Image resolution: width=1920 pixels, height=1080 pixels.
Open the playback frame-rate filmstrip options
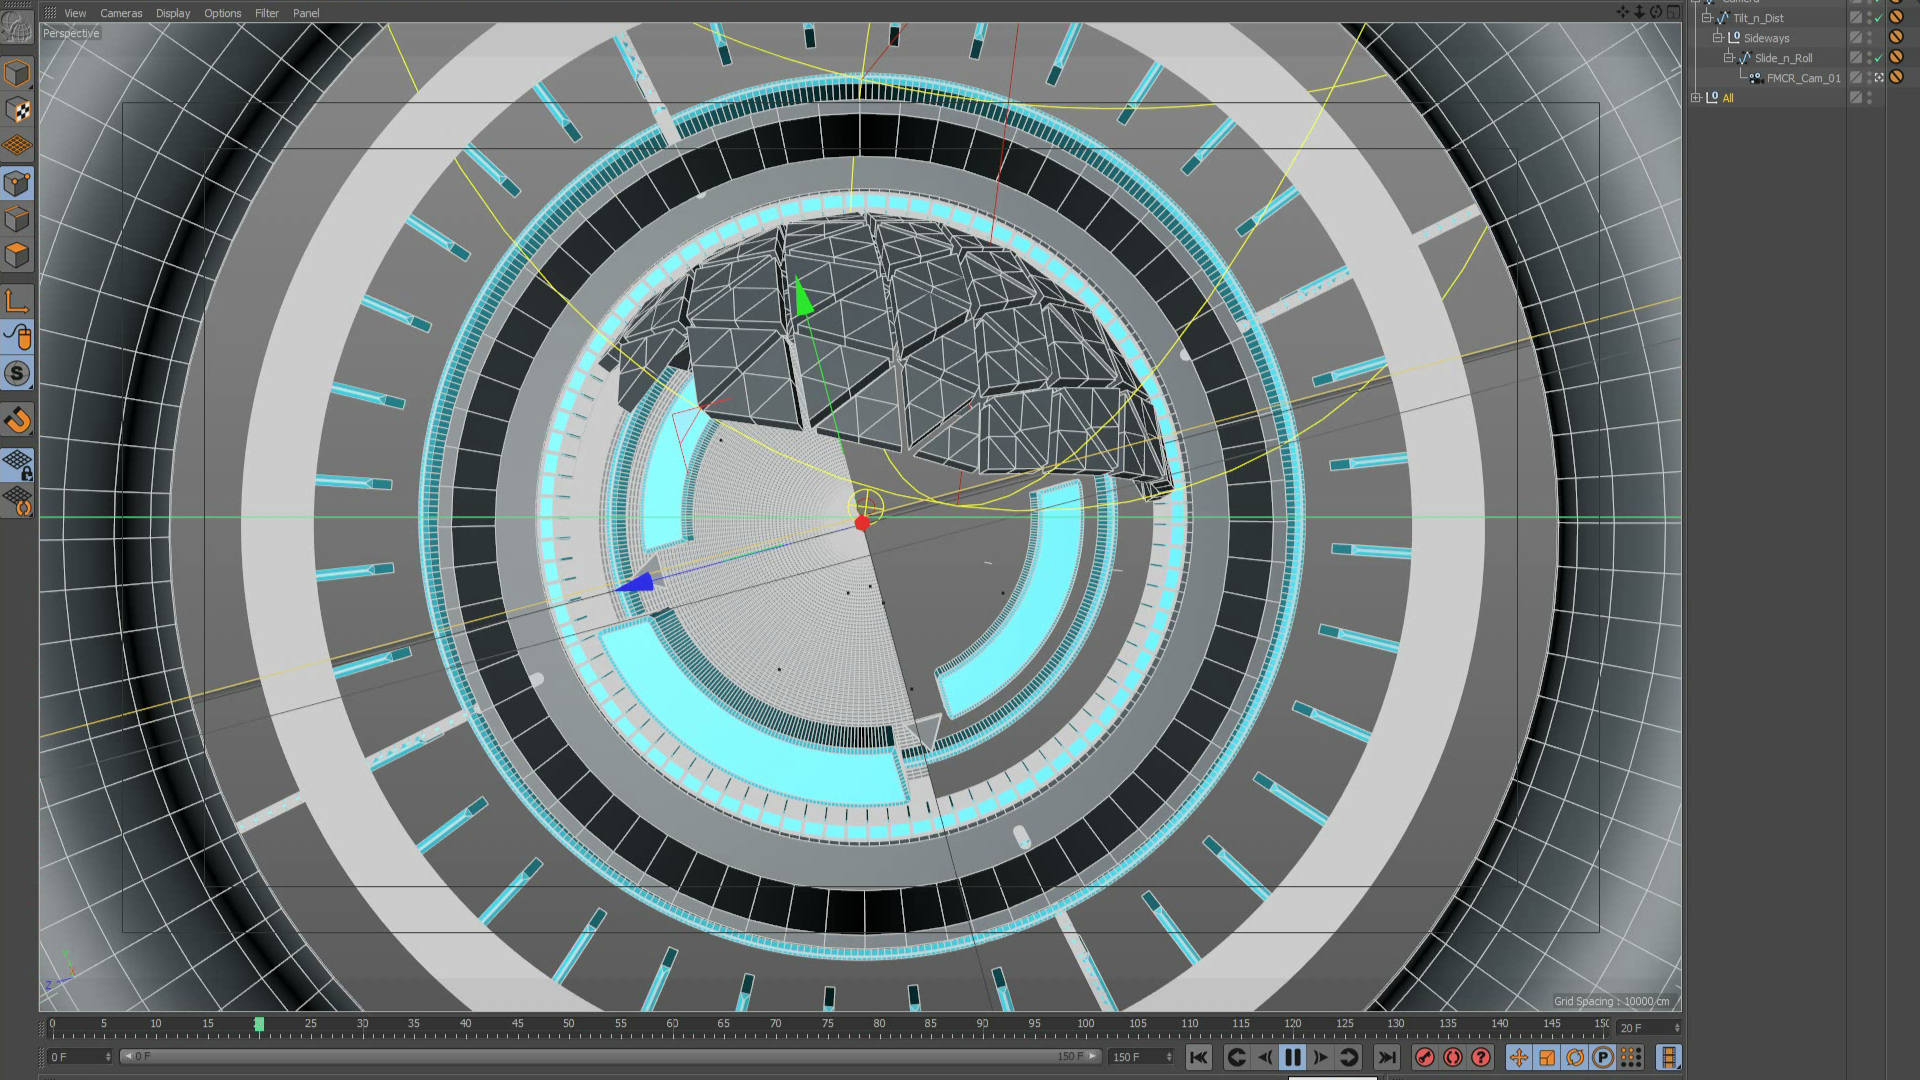[x=1668, y=1057]
